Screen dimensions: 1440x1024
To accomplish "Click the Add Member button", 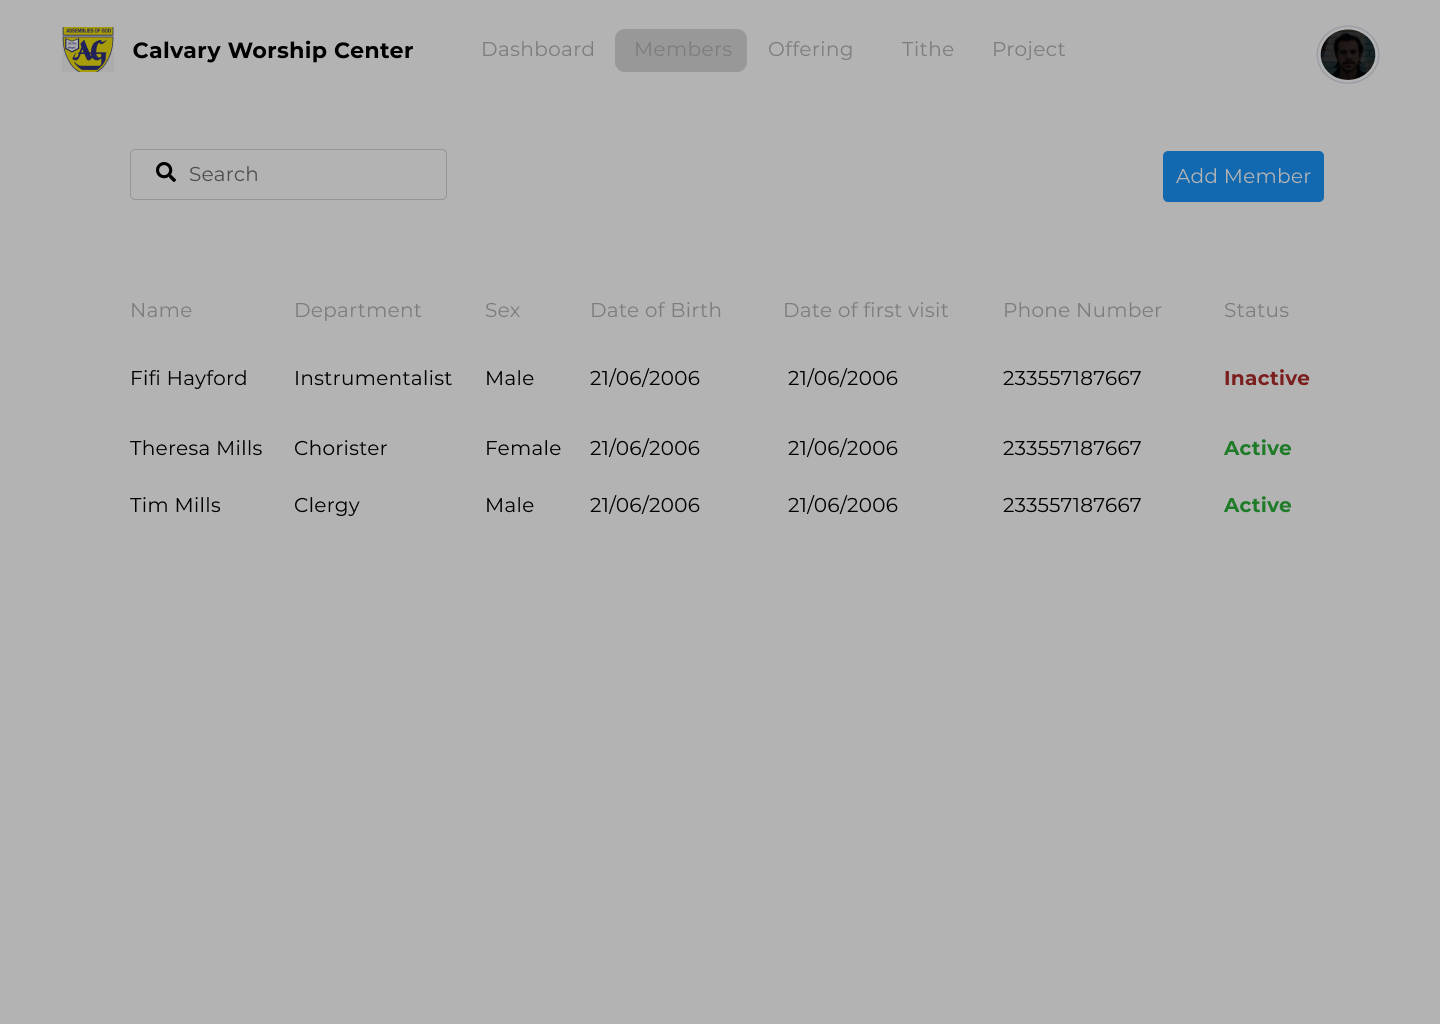I will [x=1243, y=176].
